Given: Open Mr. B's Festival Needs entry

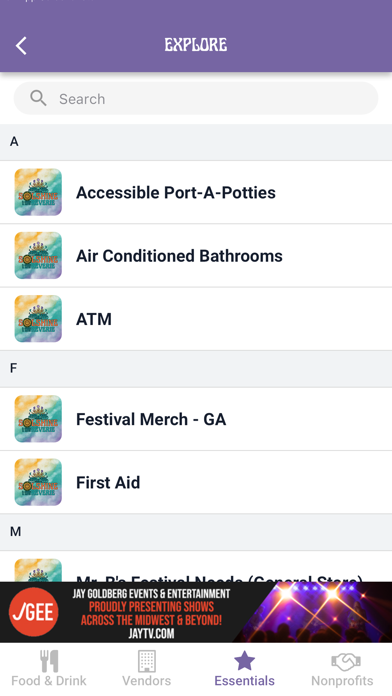Looking at the screenshot, I should pyautogui.click(x=196, y=566).
